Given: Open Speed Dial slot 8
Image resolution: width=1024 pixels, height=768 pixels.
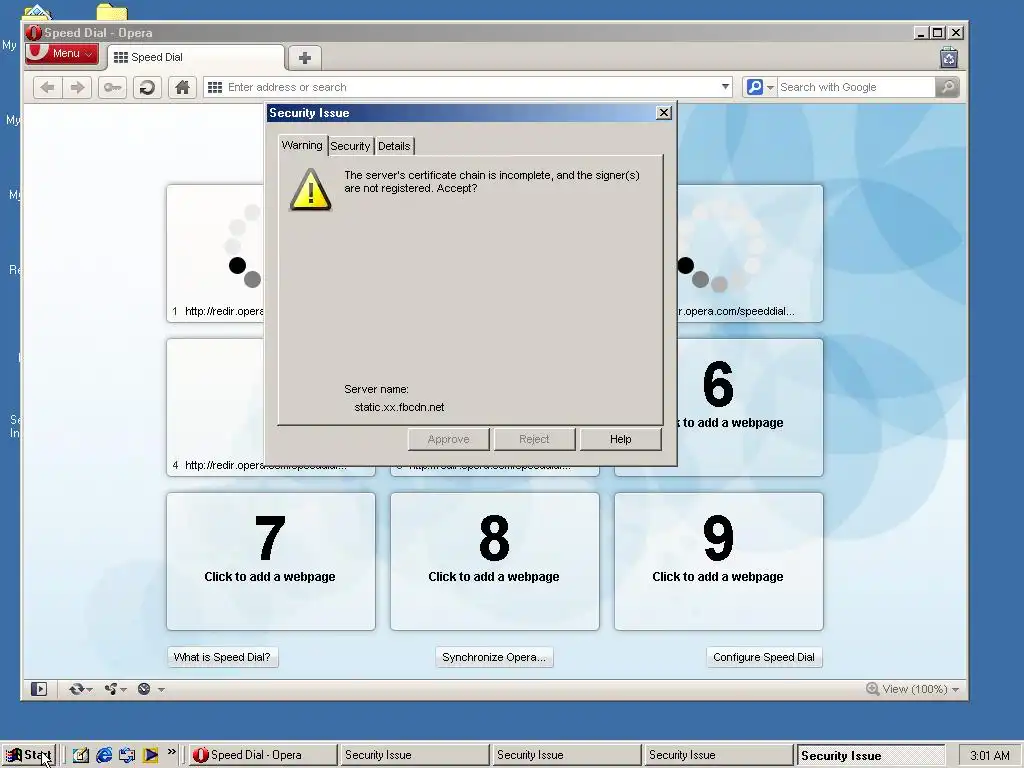Looking at the screenshot, I should point(494,562).
